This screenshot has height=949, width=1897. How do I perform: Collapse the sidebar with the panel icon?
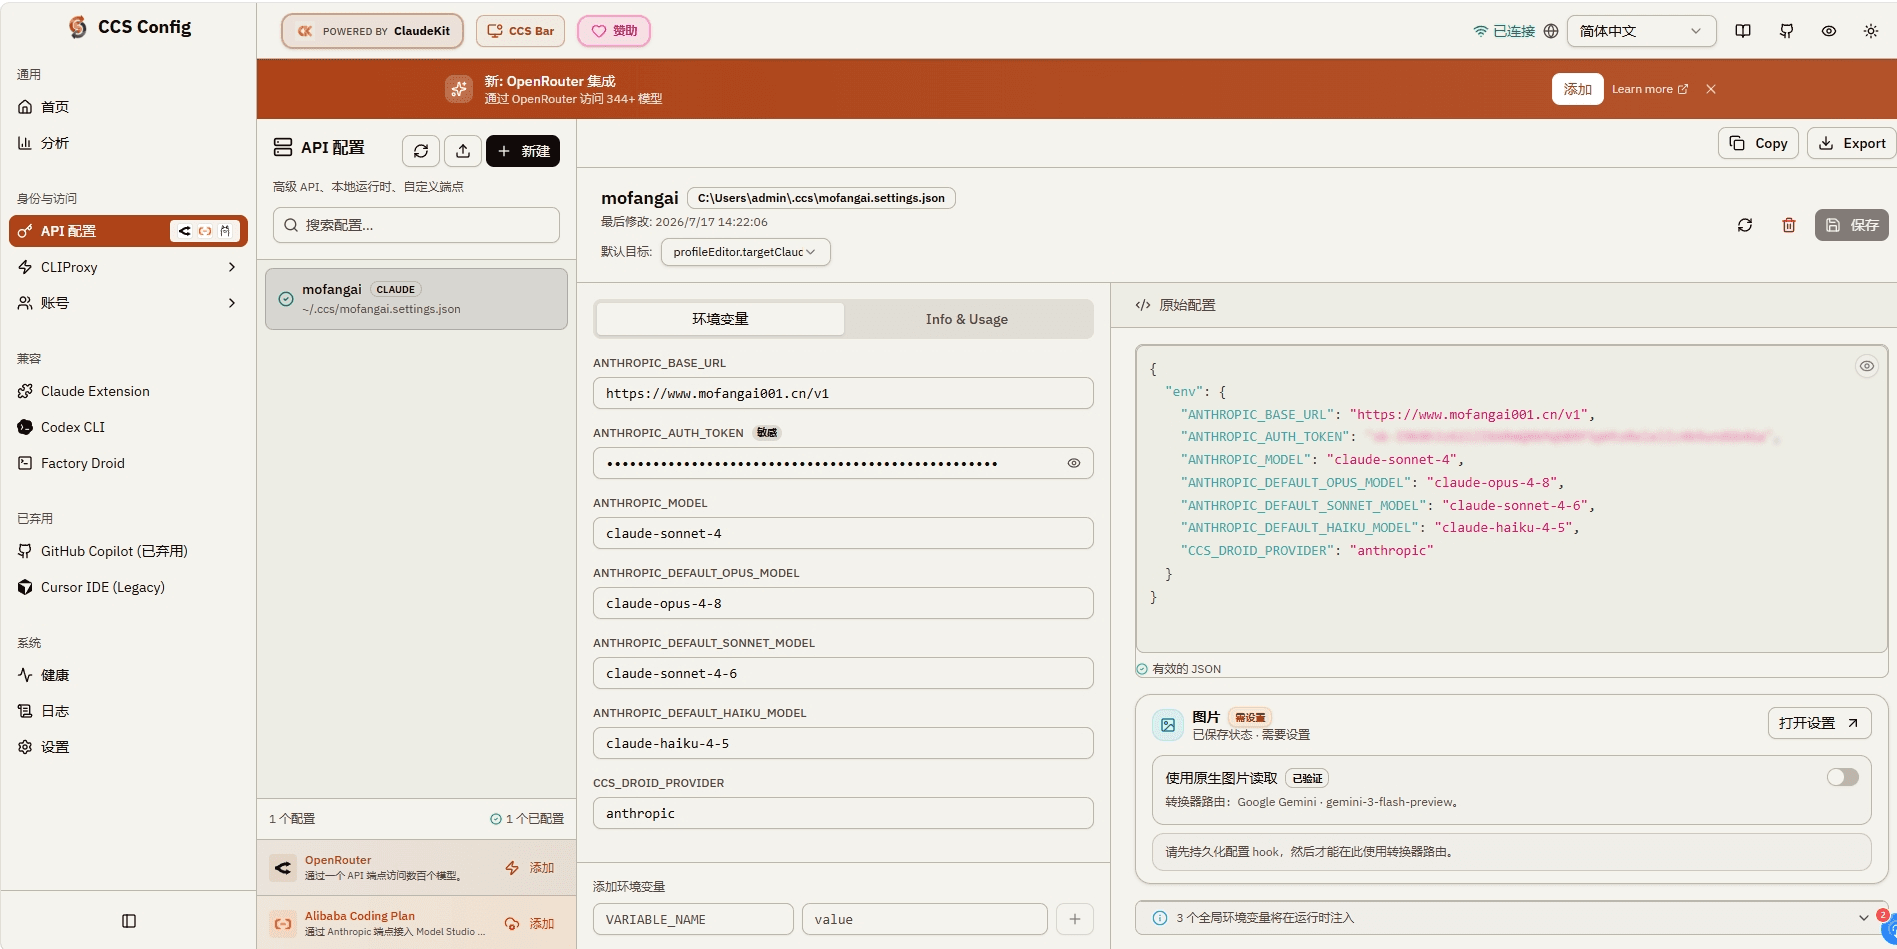[129, 921]
